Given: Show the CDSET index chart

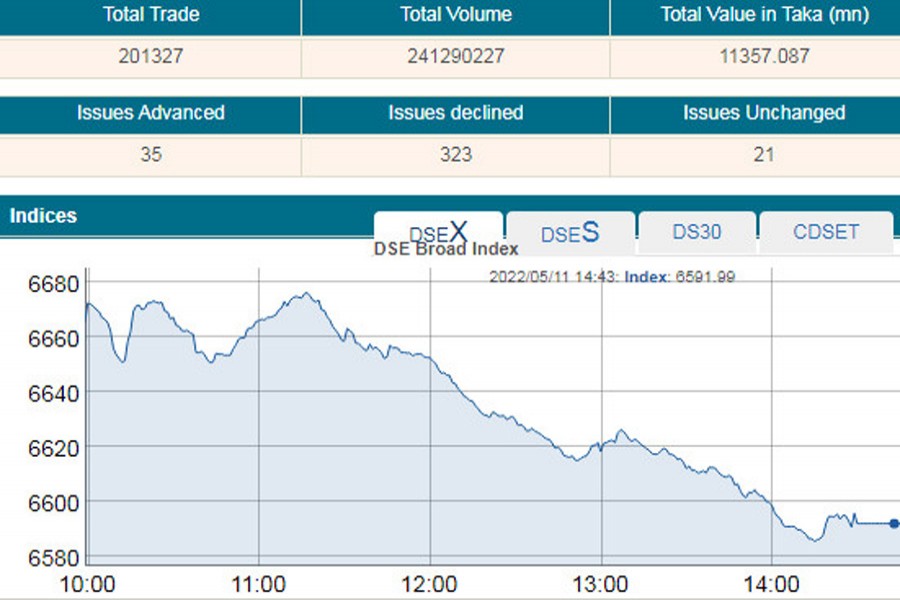Looking at the screenshot, I should pos(825,232).
